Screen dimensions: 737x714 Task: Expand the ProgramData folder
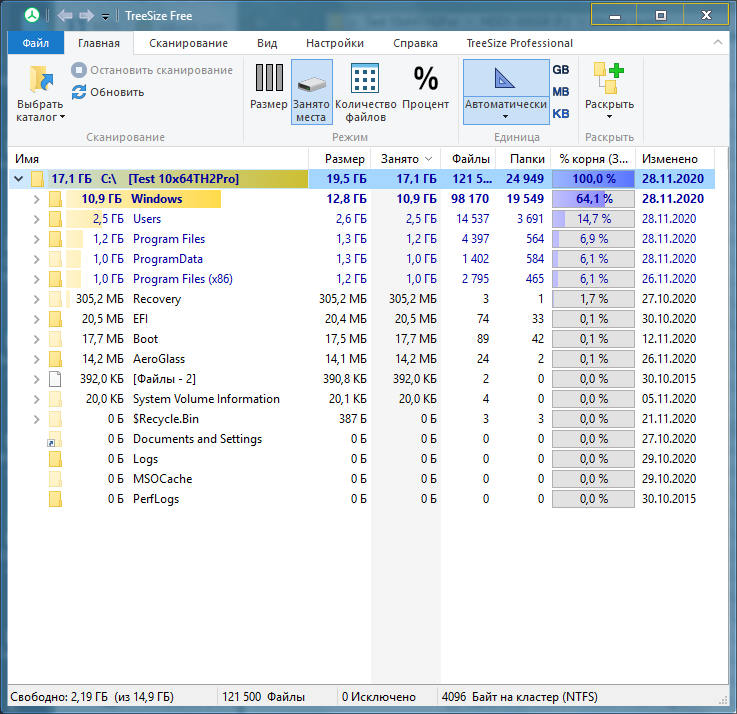click(x=36, y=259)
